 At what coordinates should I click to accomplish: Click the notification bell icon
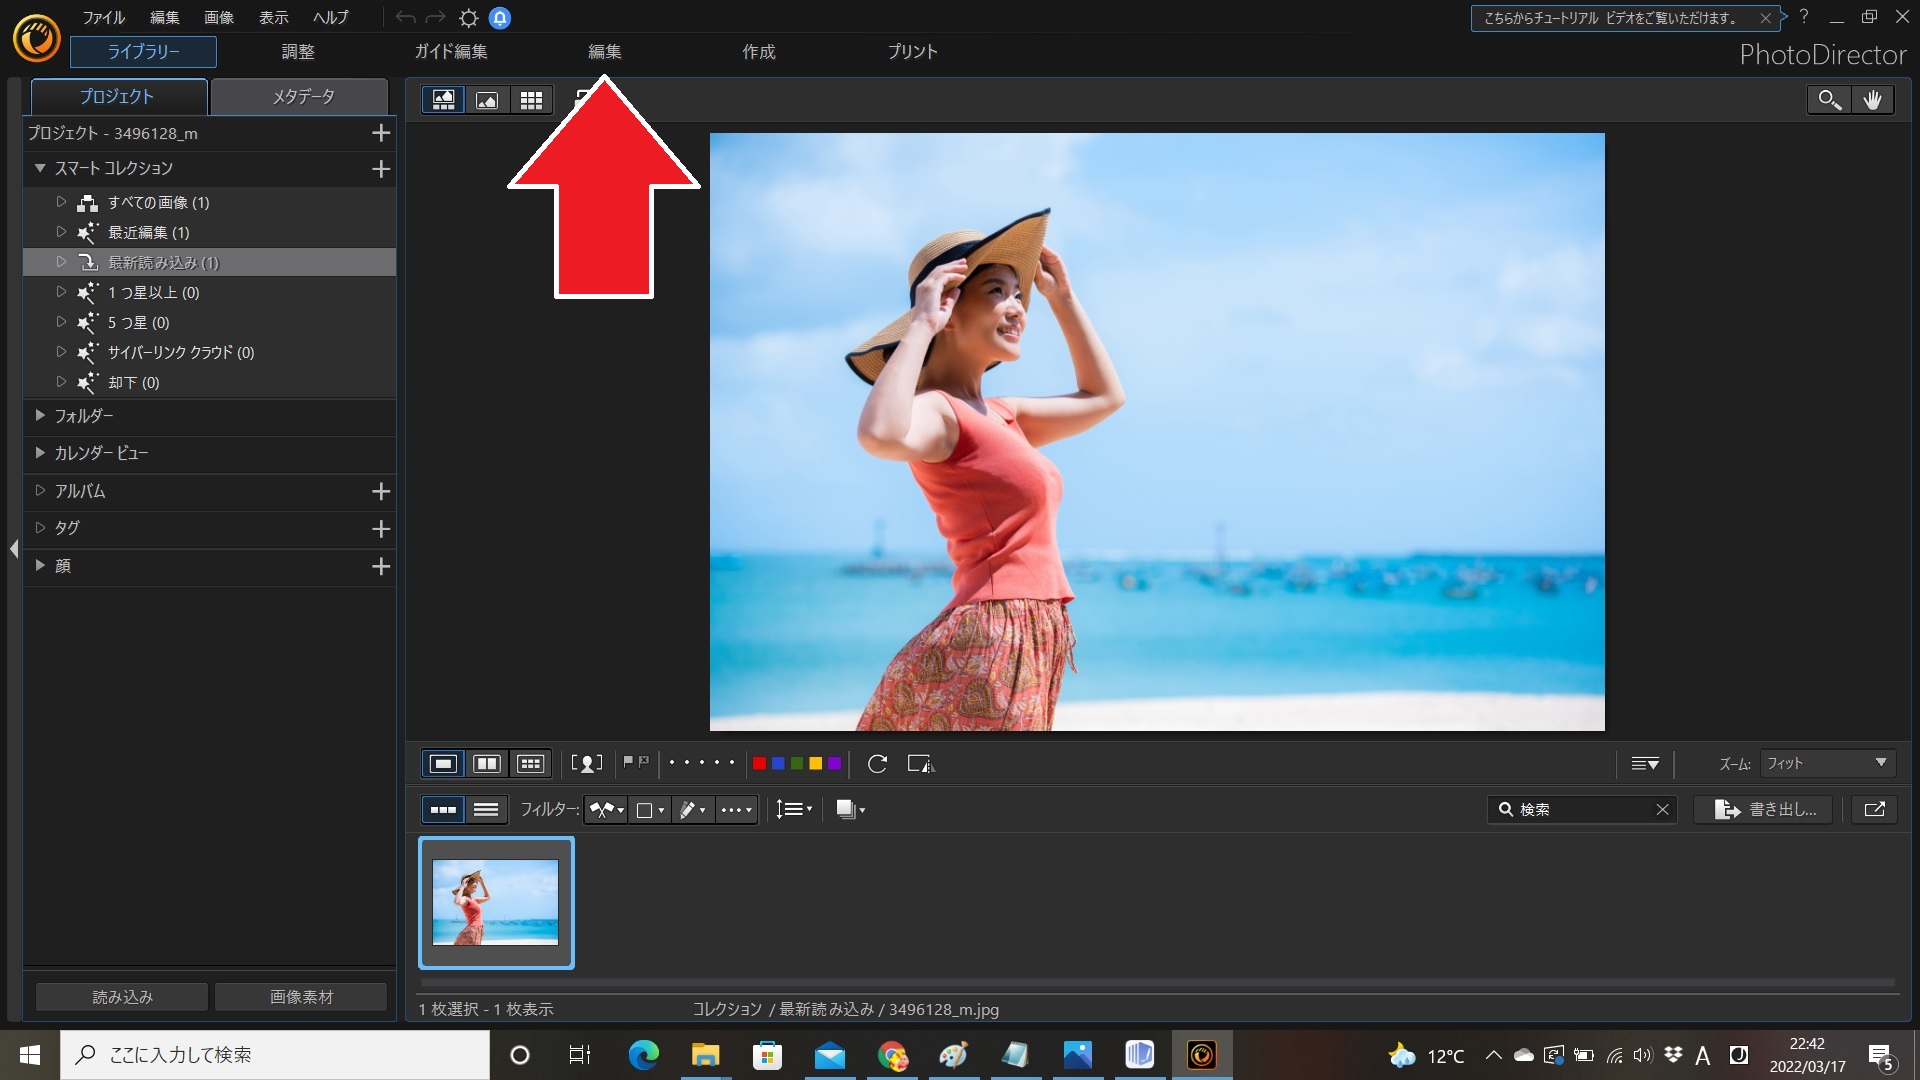click(500, 18)
